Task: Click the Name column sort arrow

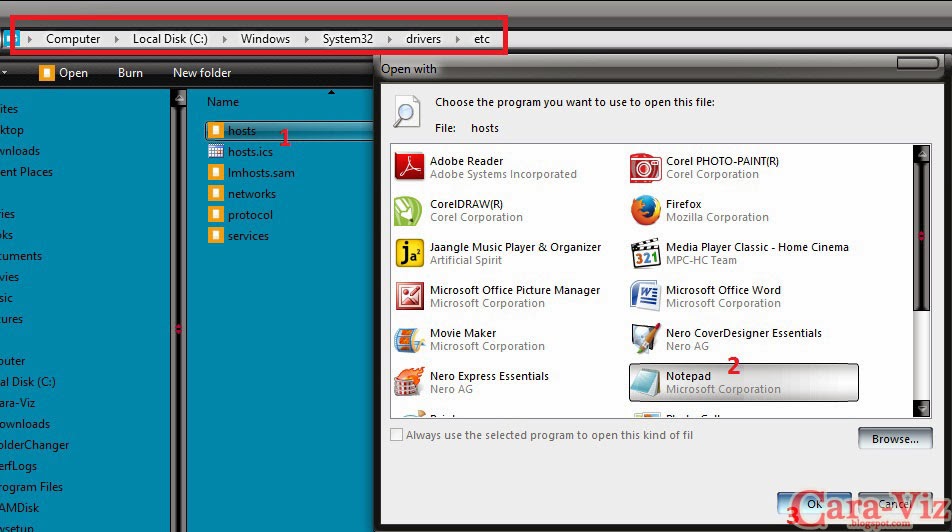Action: tap(331, 92)
